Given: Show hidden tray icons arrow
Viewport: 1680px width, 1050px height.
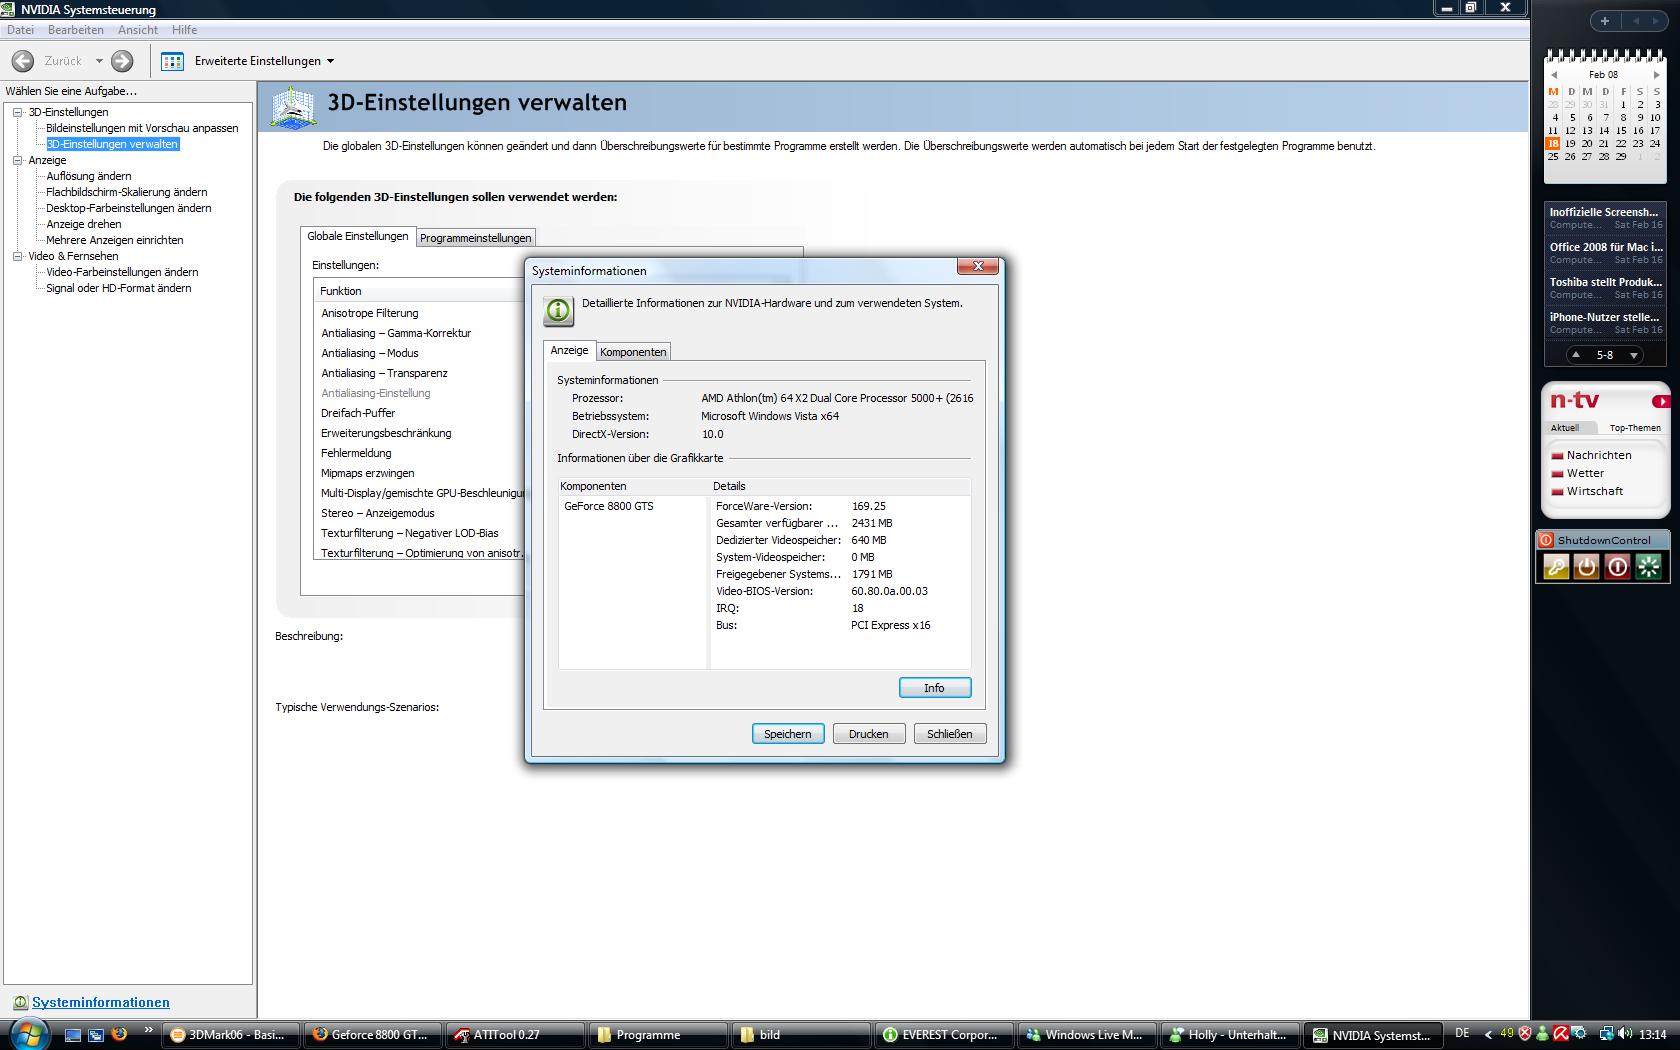Looking at the screenshot, I should click(x=1488, y=1034).
